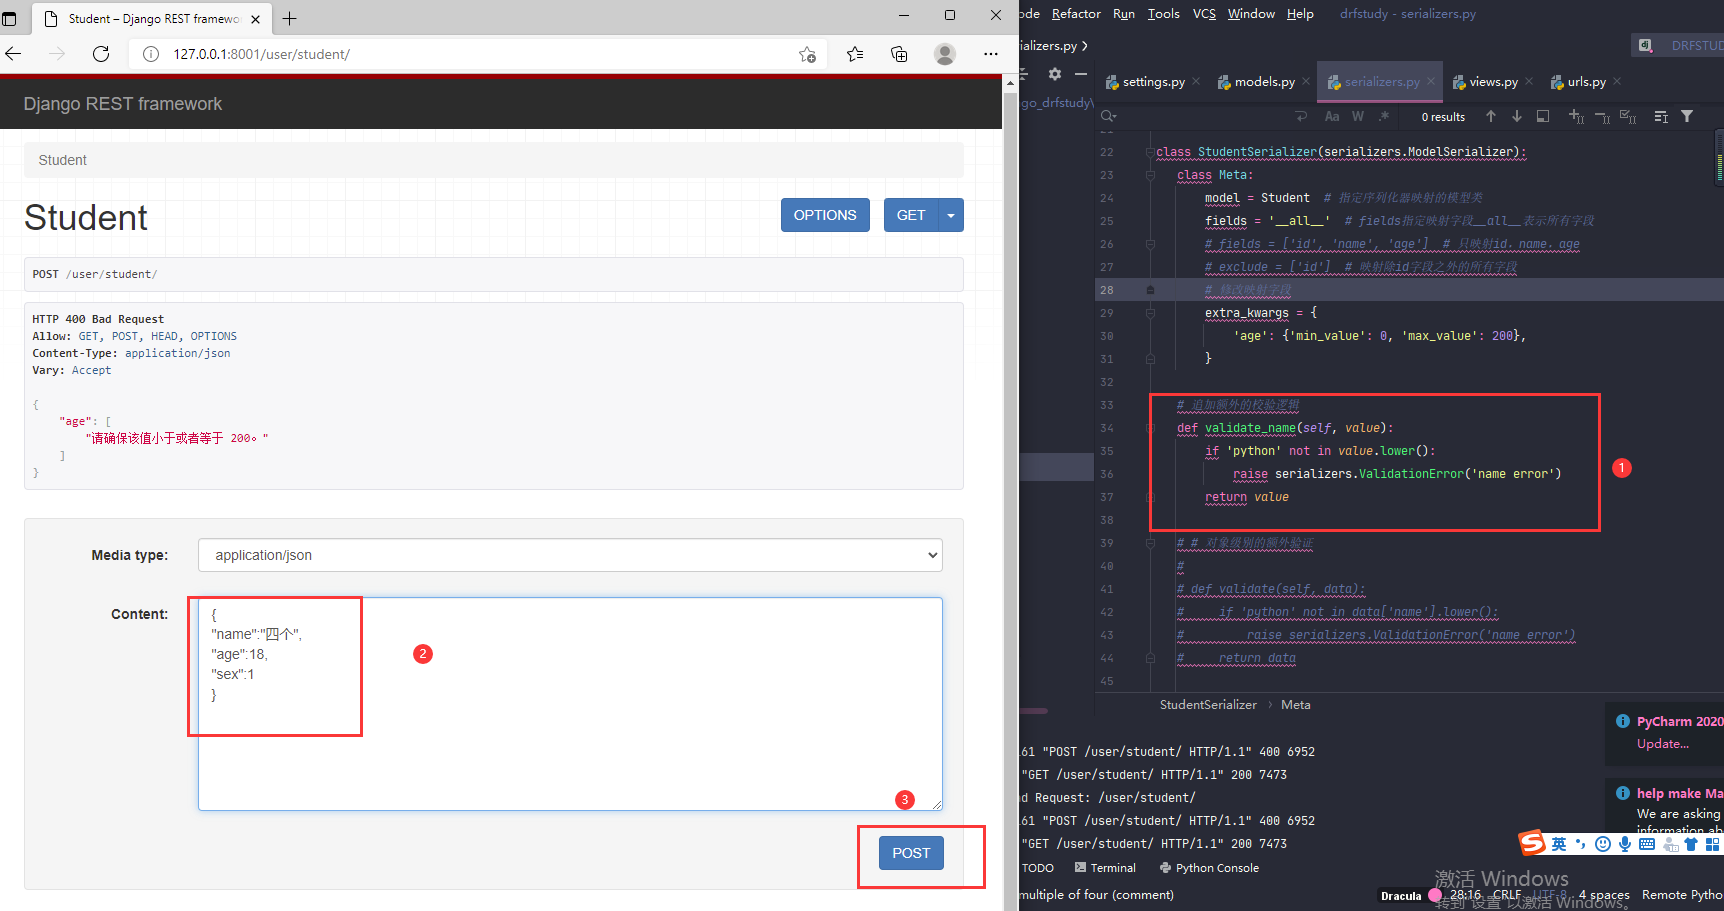This screenshot has width=1724, height=911.
Task: Open PyCharm VCS menu
Action: [1204, 14]
